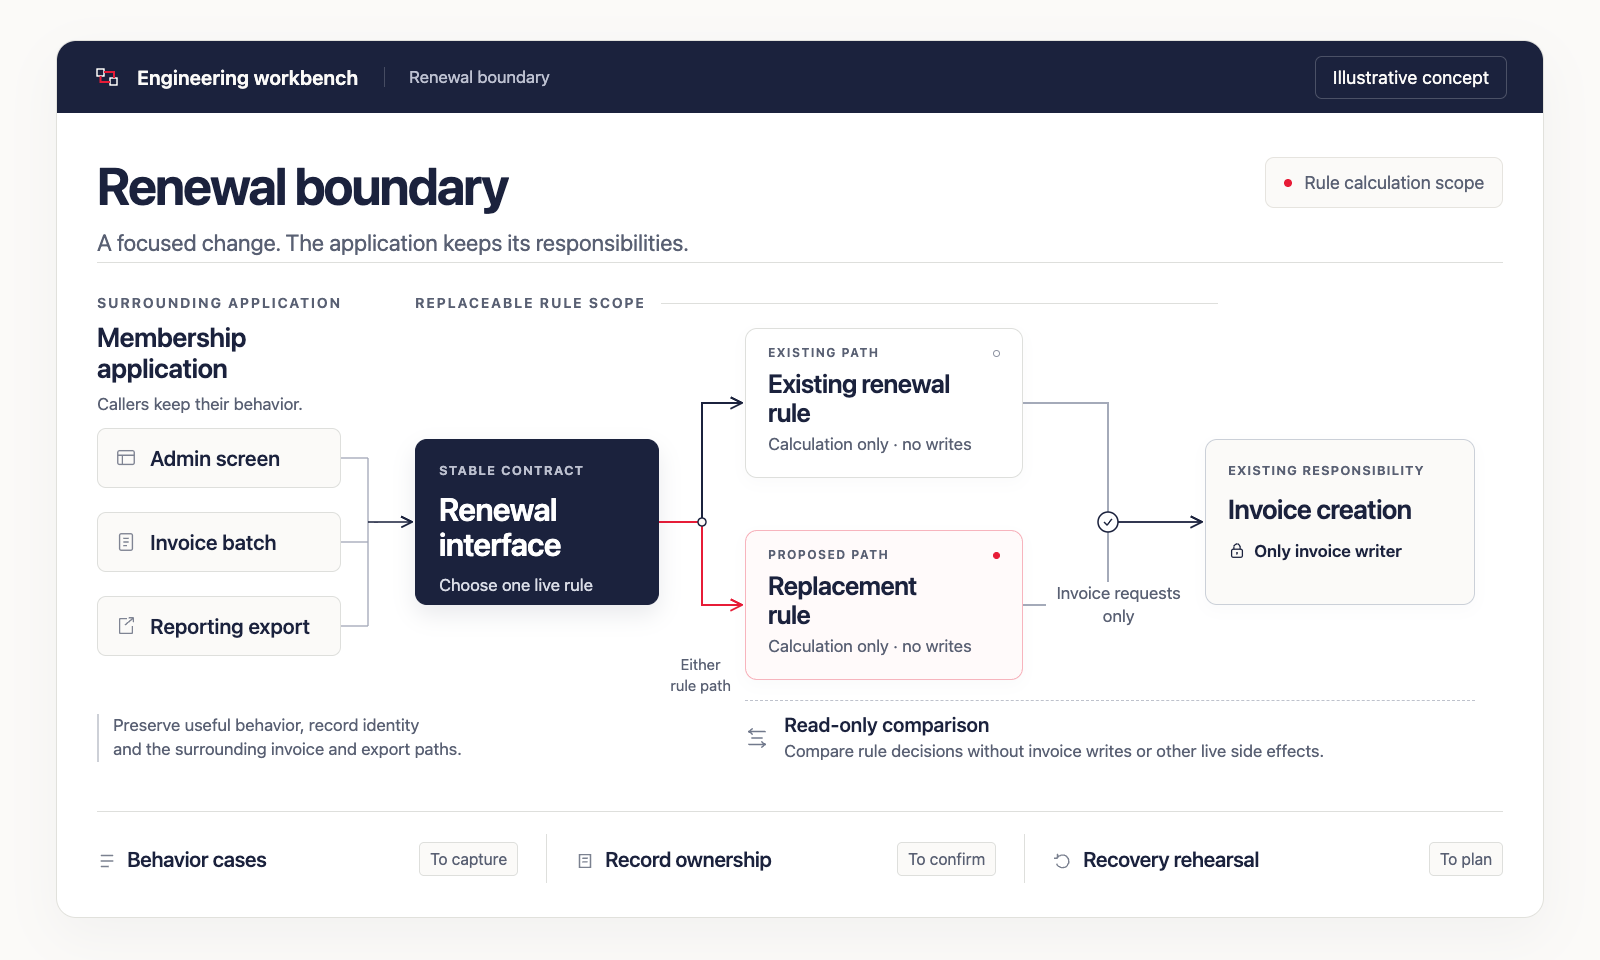Click the Read-only comparison swap arrows icon
The image size is (1600, 960).
[x=757, y=738]
